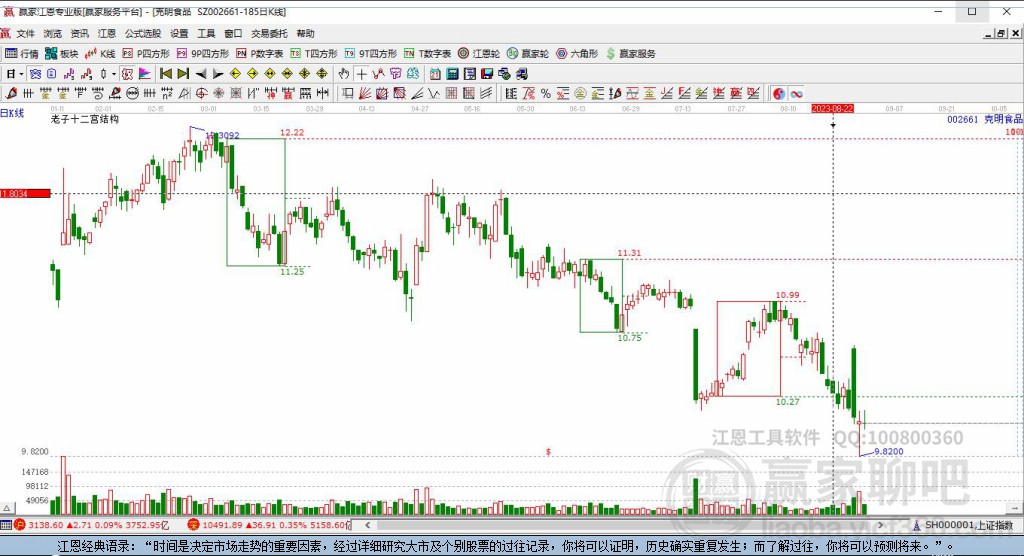This screenshot has width=1024, height=556.
Task: Select the Gann fan lines tool
Action: pos(364,93)
